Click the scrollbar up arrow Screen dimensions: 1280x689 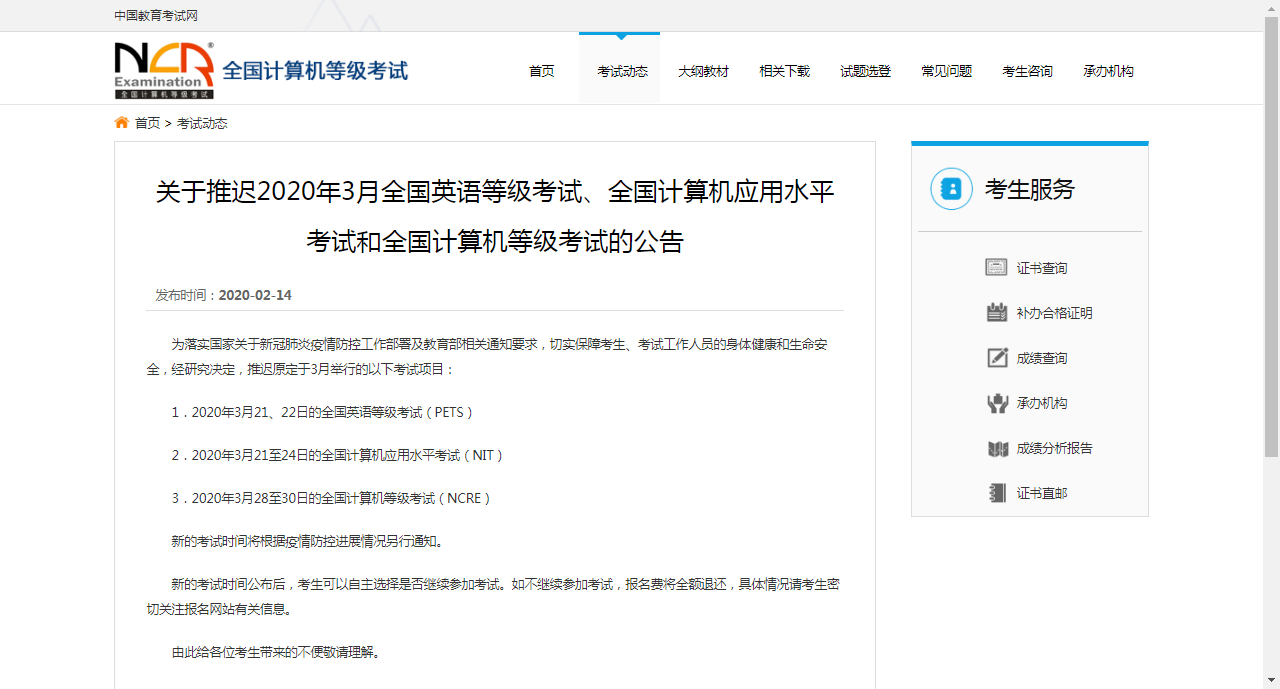pos(1271,7)
